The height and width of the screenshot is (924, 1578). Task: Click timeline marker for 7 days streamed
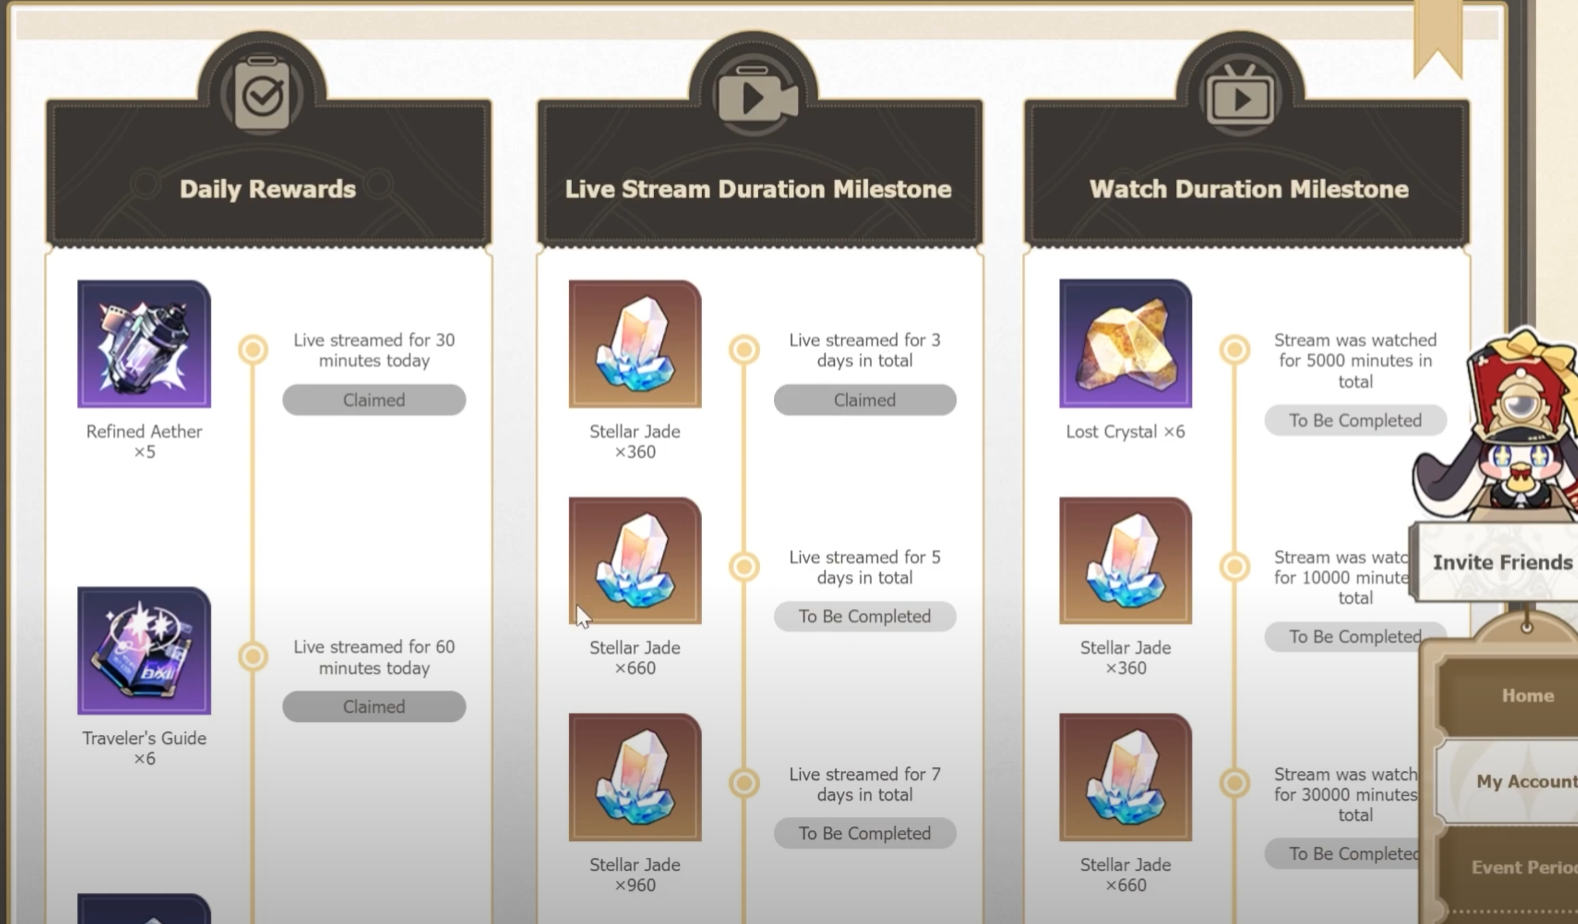[x=744, y=782]
